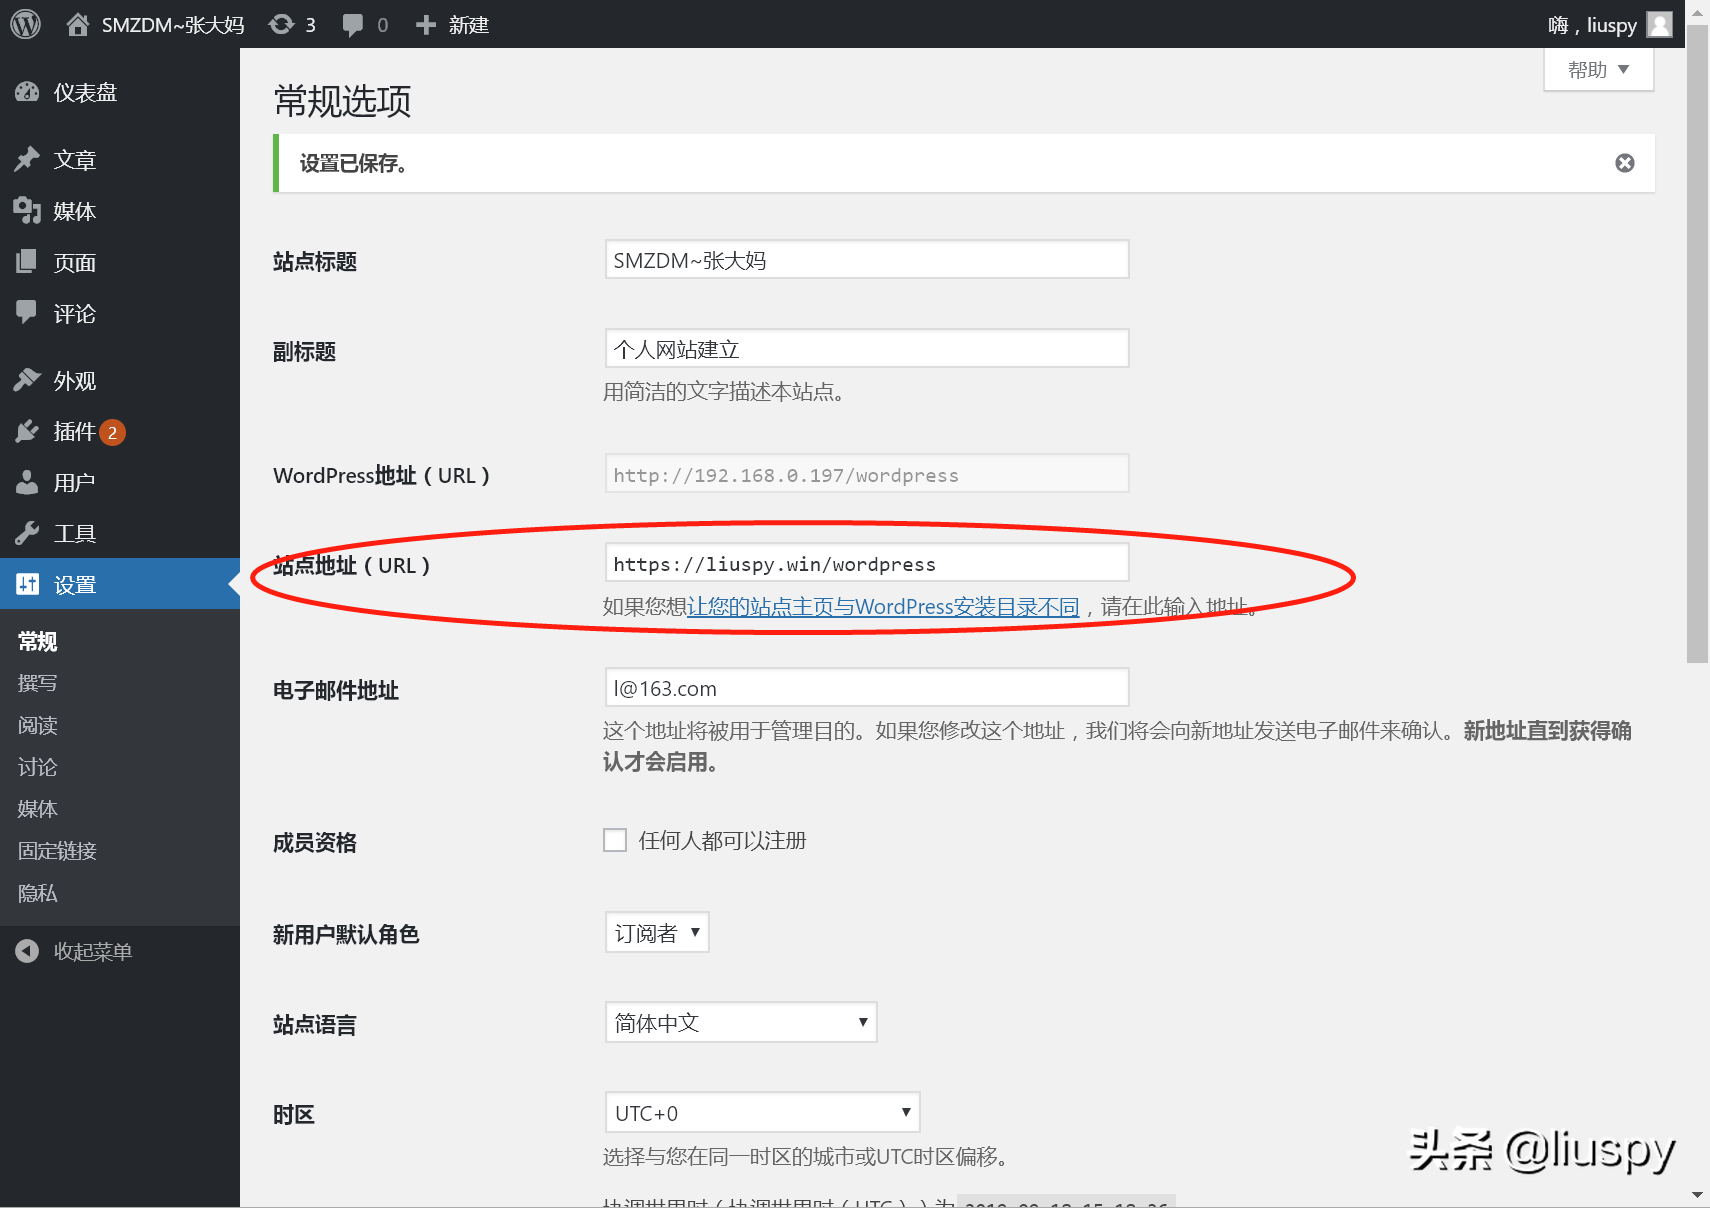The height and width of the screenshot is (1208, 1710).
Task: Click the WordPress logo icon
Action: (25, 24)
